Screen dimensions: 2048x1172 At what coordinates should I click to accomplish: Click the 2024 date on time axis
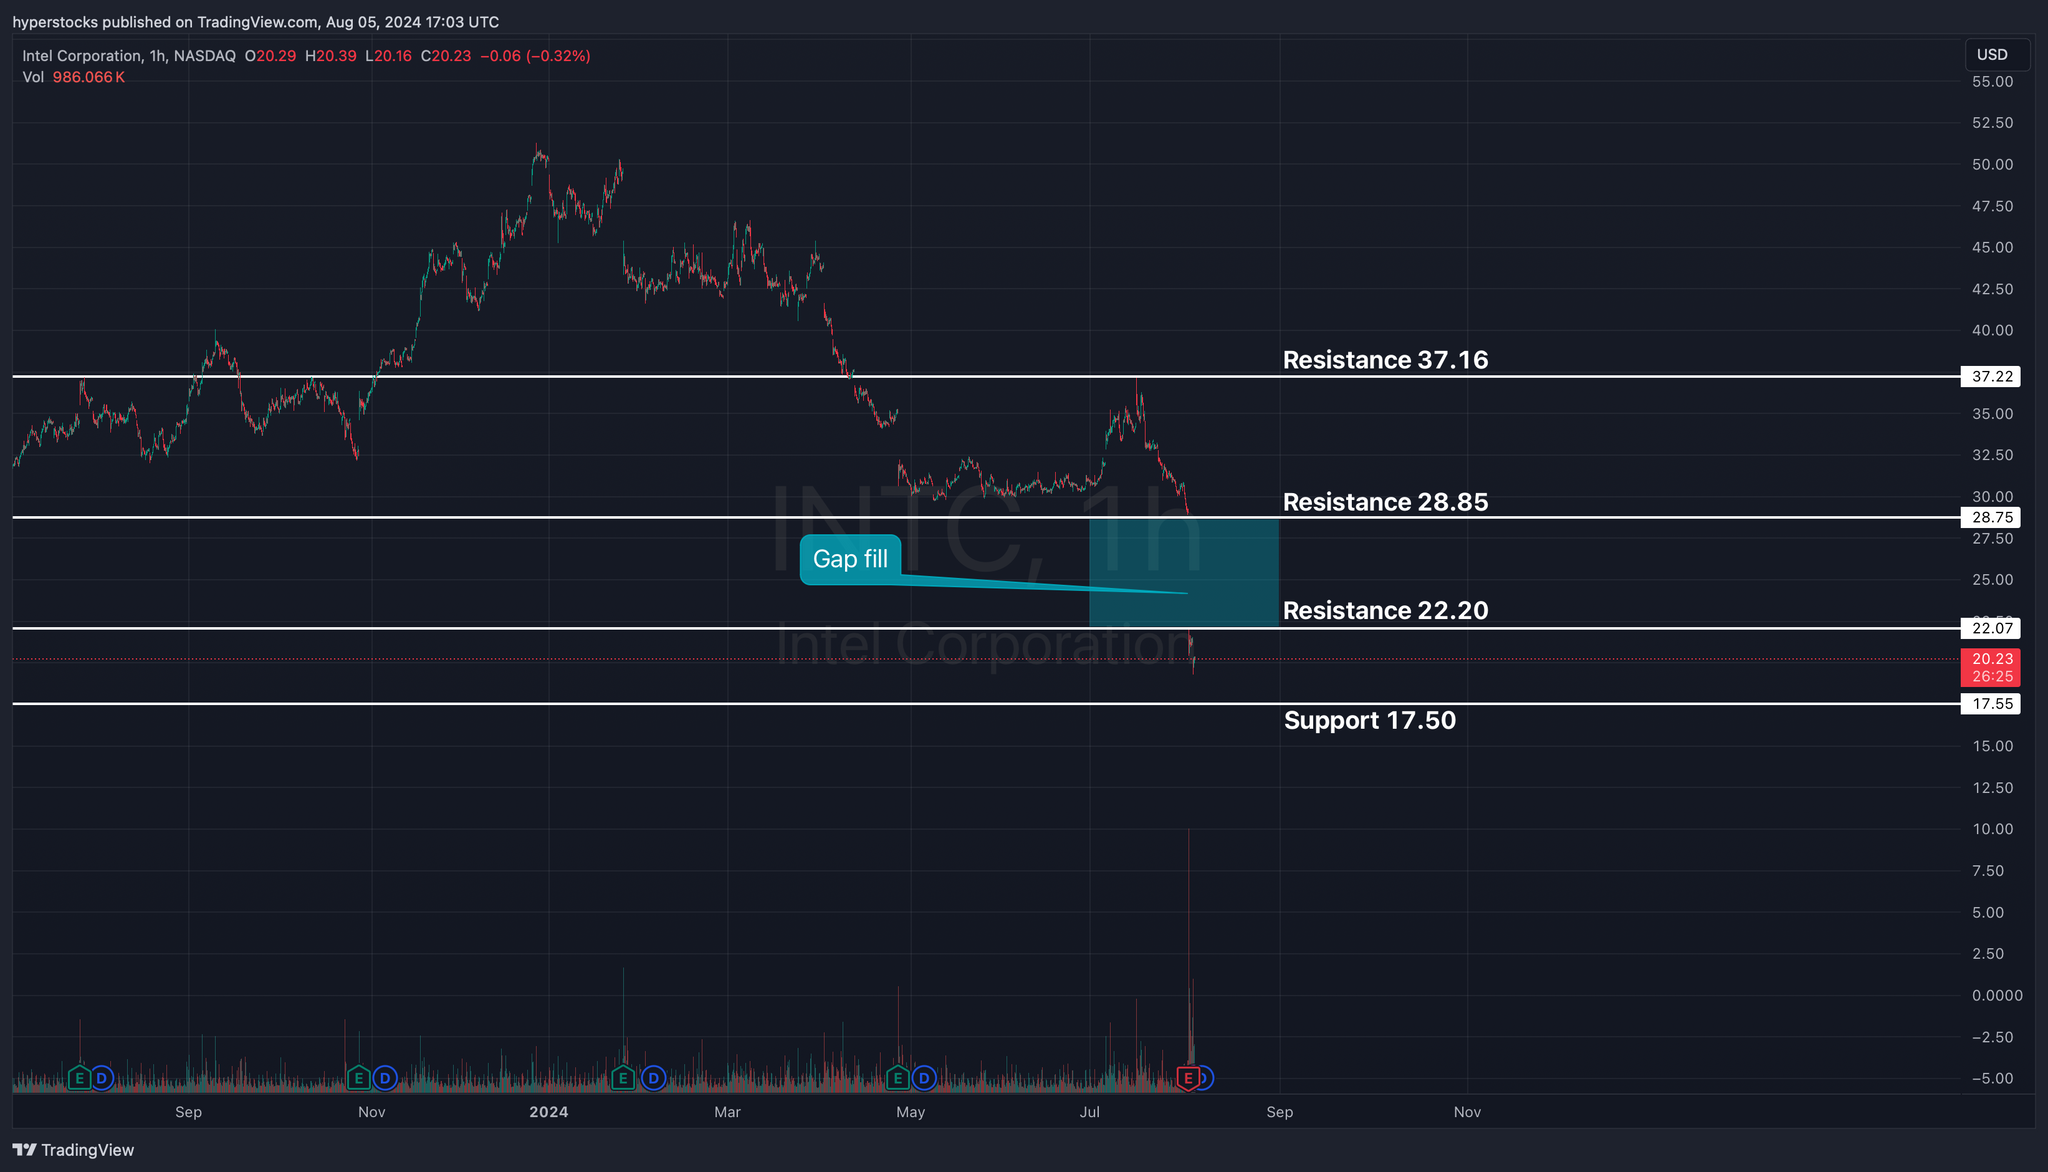[548, 1112]
